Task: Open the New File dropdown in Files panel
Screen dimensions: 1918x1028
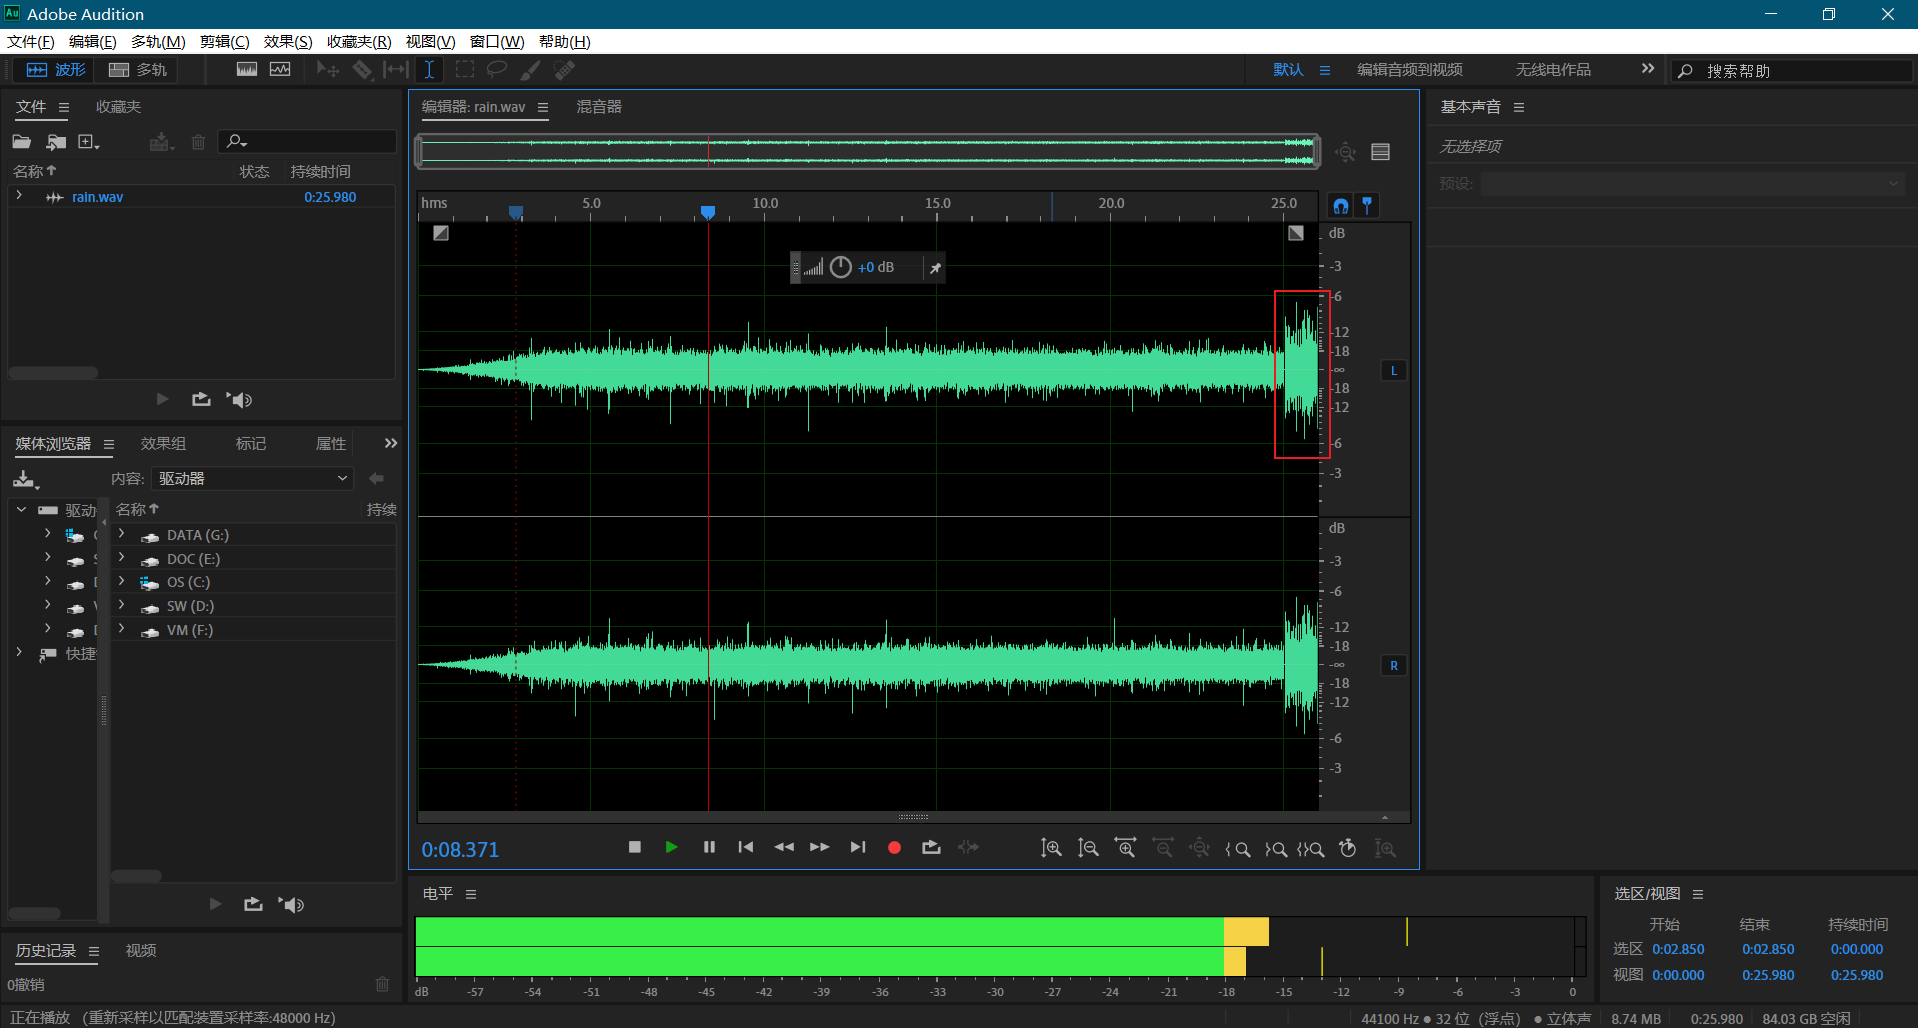Action: [89, 142]
